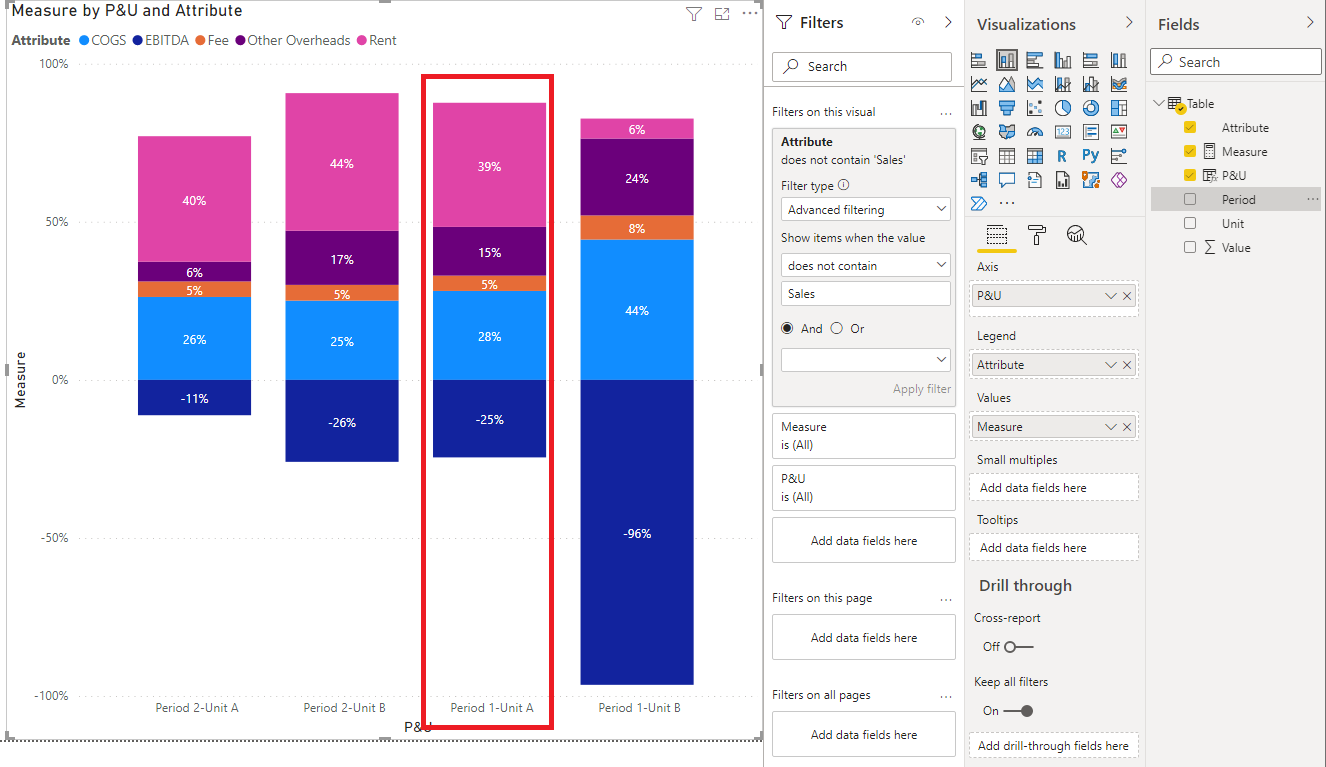Select the Power Apps visual

coord(1119,180)
